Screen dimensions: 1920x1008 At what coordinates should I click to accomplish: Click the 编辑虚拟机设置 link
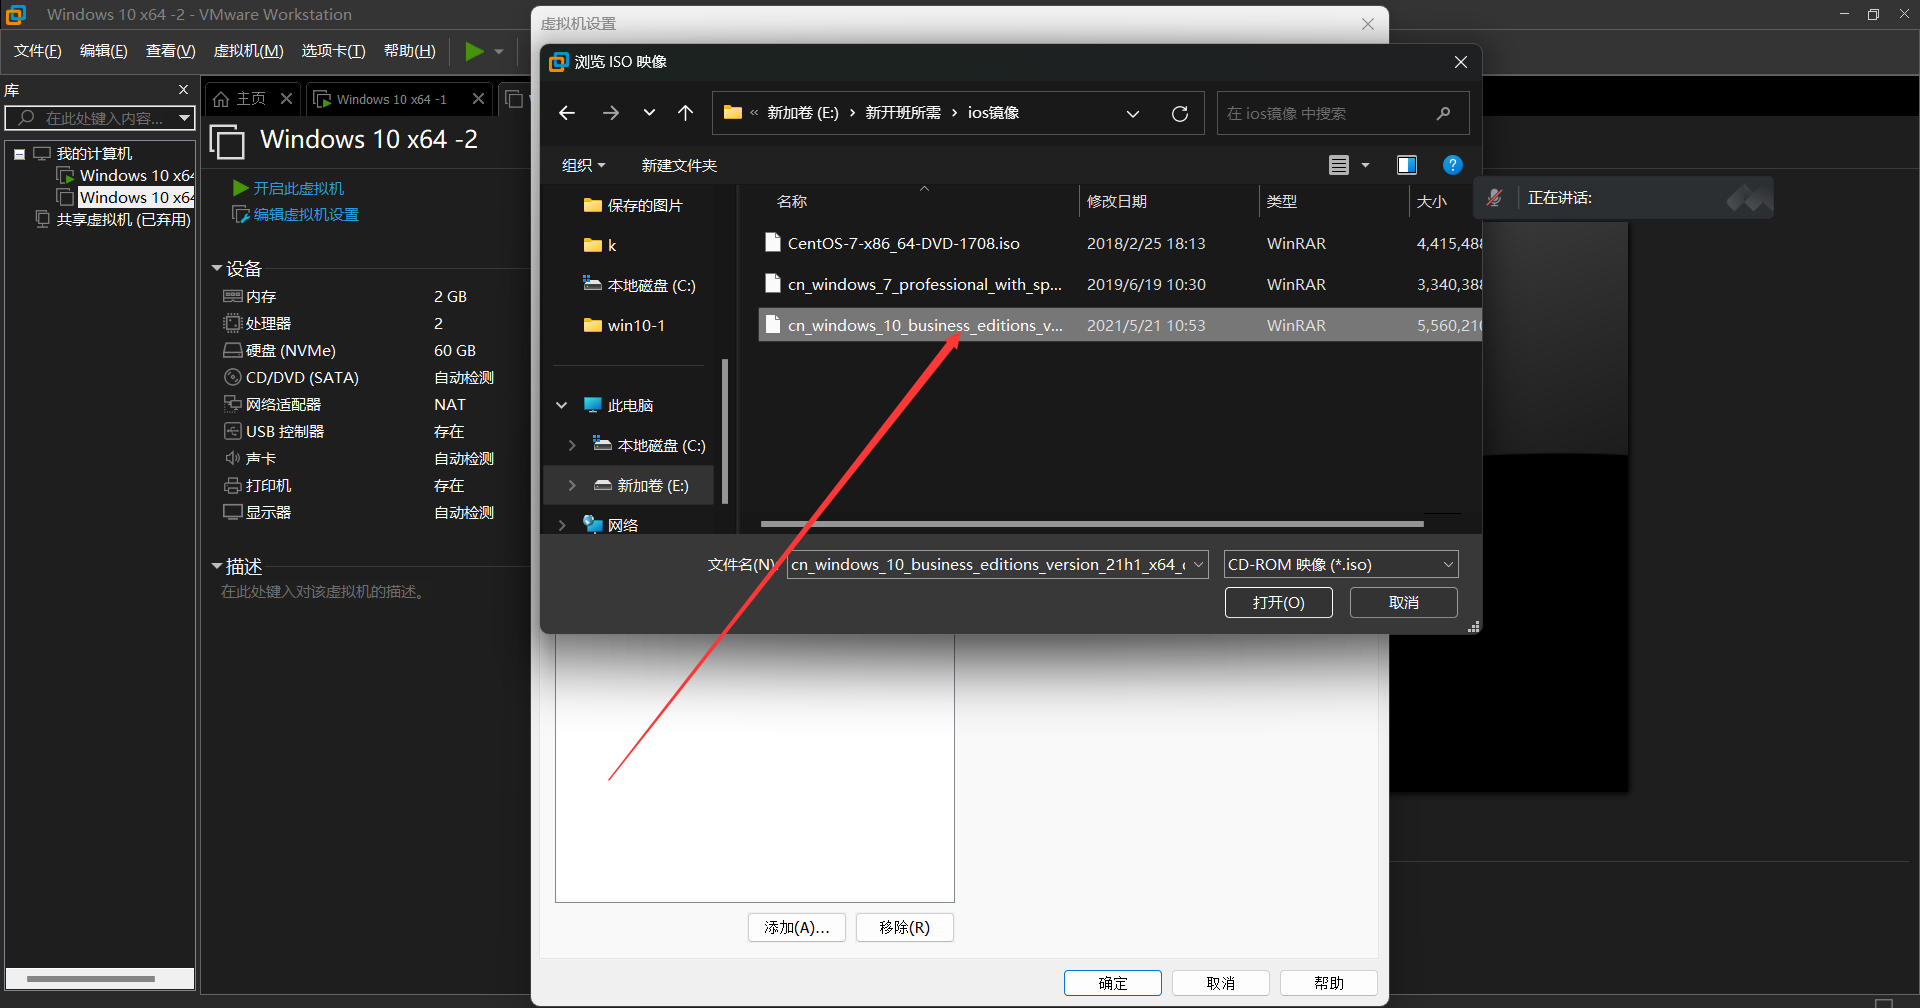[296, 214]
